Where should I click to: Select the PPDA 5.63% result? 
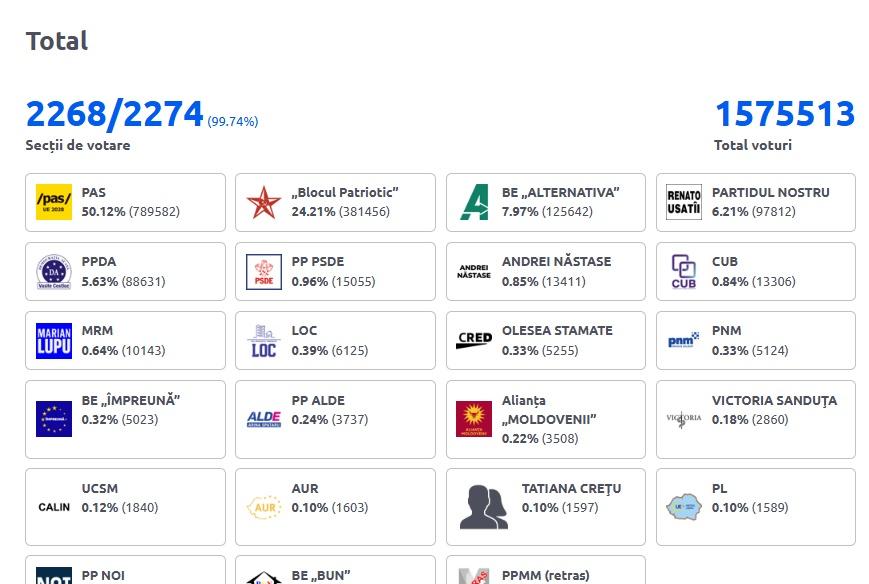(124, 281)
